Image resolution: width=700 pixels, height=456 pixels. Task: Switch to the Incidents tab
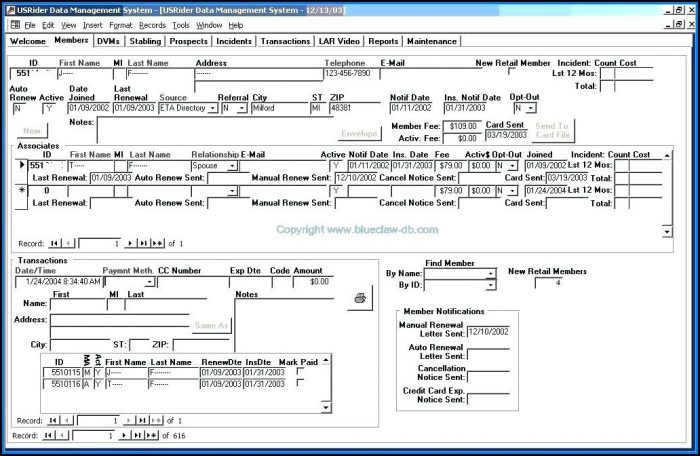(x=234, y=41)
